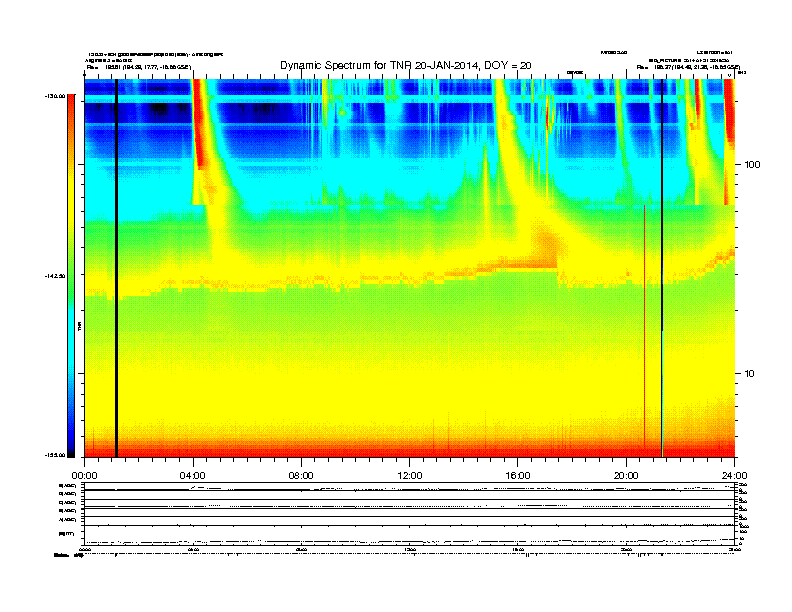This screenshot has height=612, width=792.
Task: Click the dark blue bottom of color bar
Action: coord(71,447)
